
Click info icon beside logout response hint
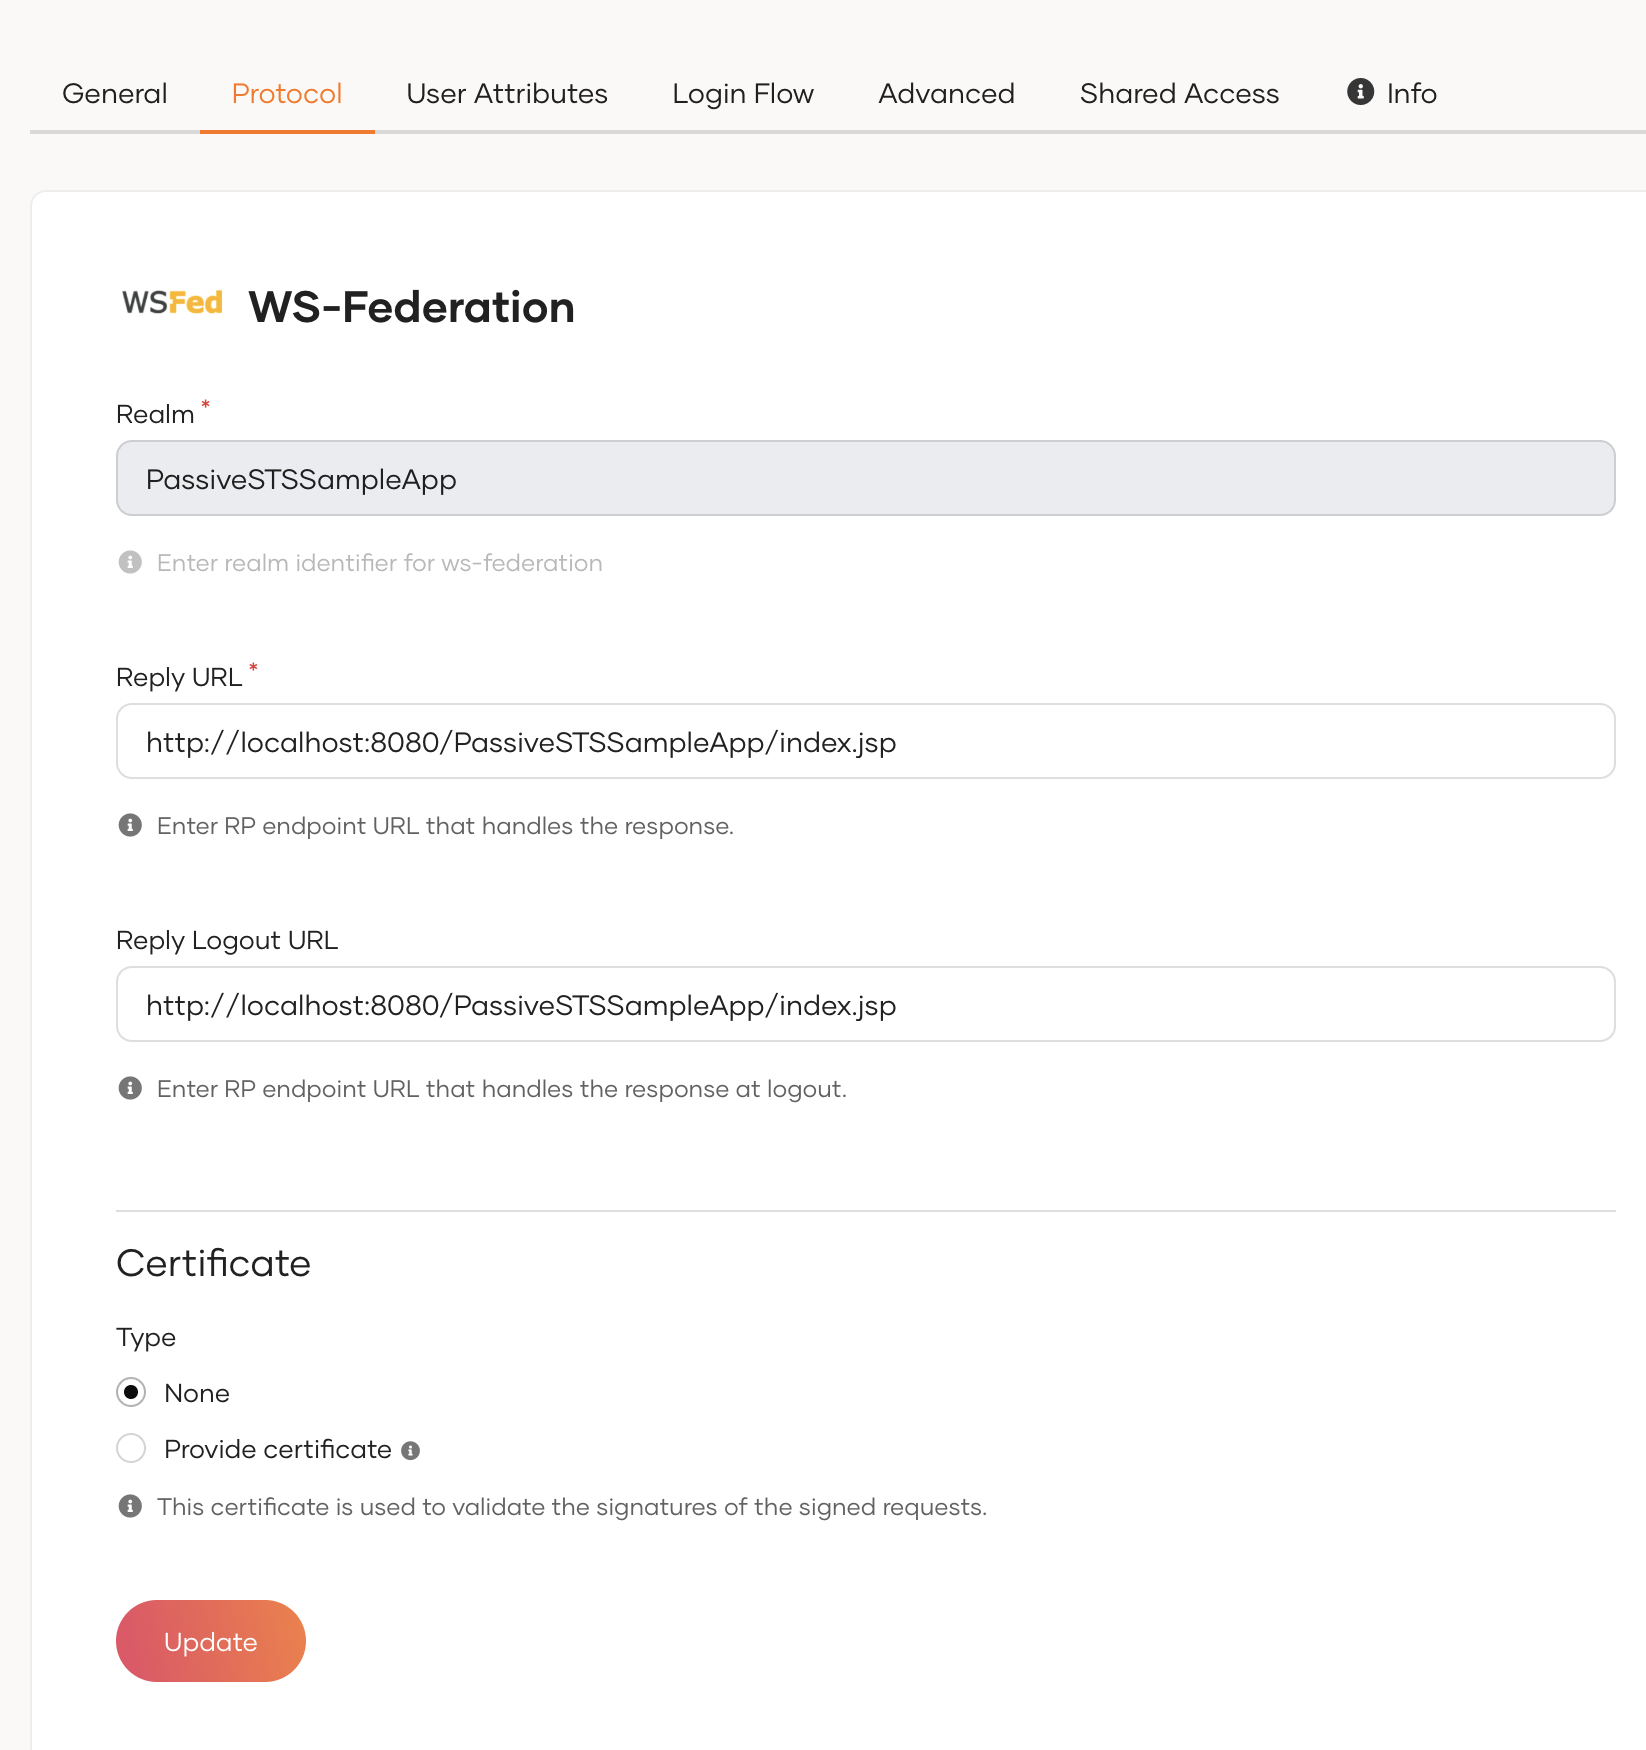(130, 1089)
